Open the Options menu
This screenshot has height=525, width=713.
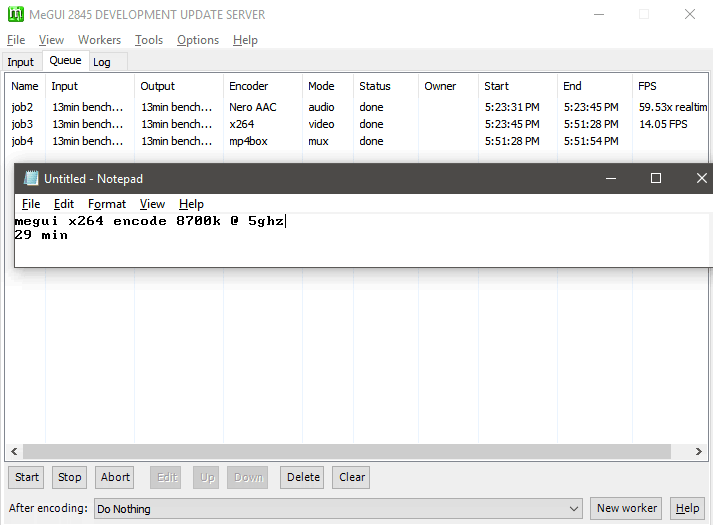(x=198, y=40)
